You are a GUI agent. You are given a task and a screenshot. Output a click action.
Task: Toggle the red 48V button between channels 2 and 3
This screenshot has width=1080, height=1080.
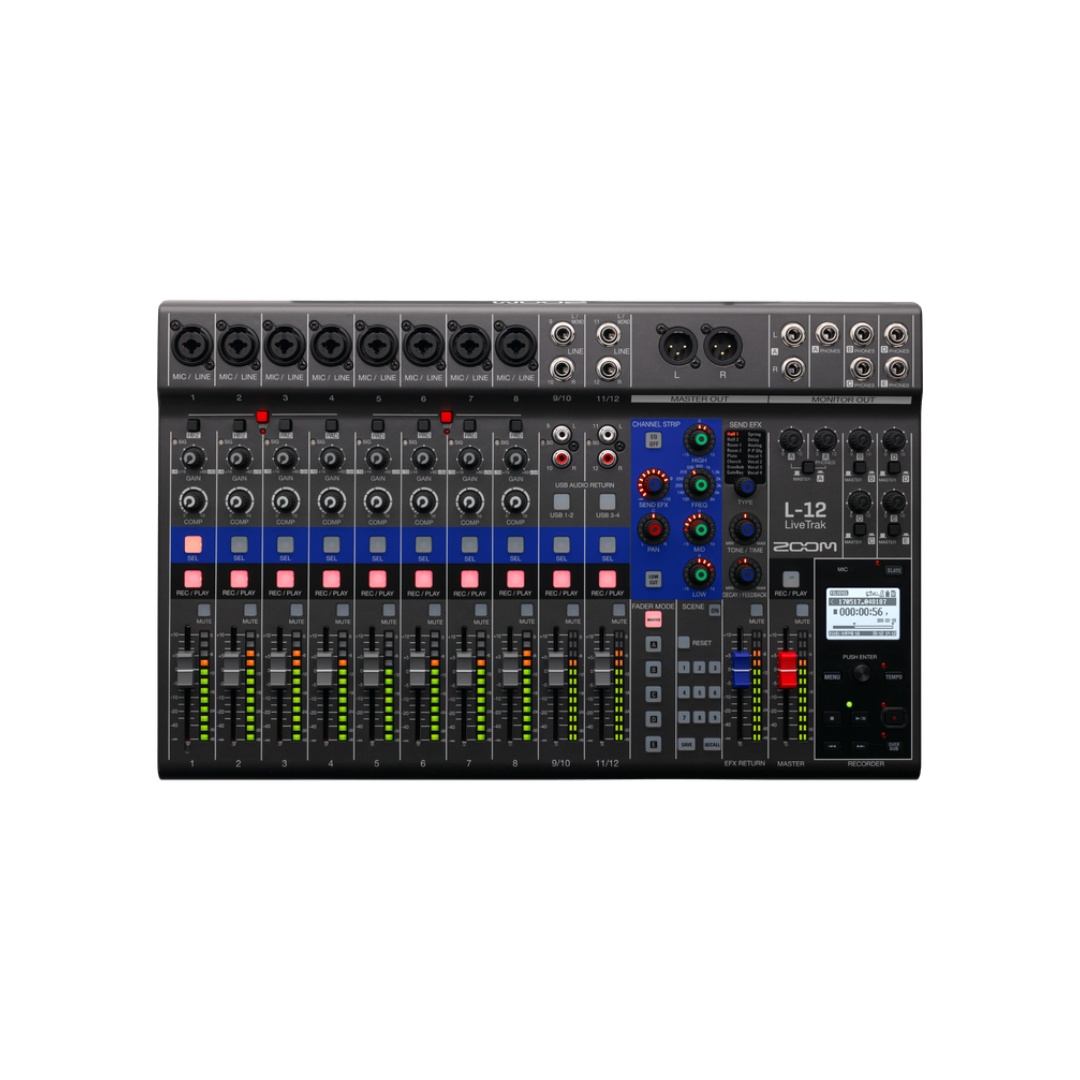262,417
